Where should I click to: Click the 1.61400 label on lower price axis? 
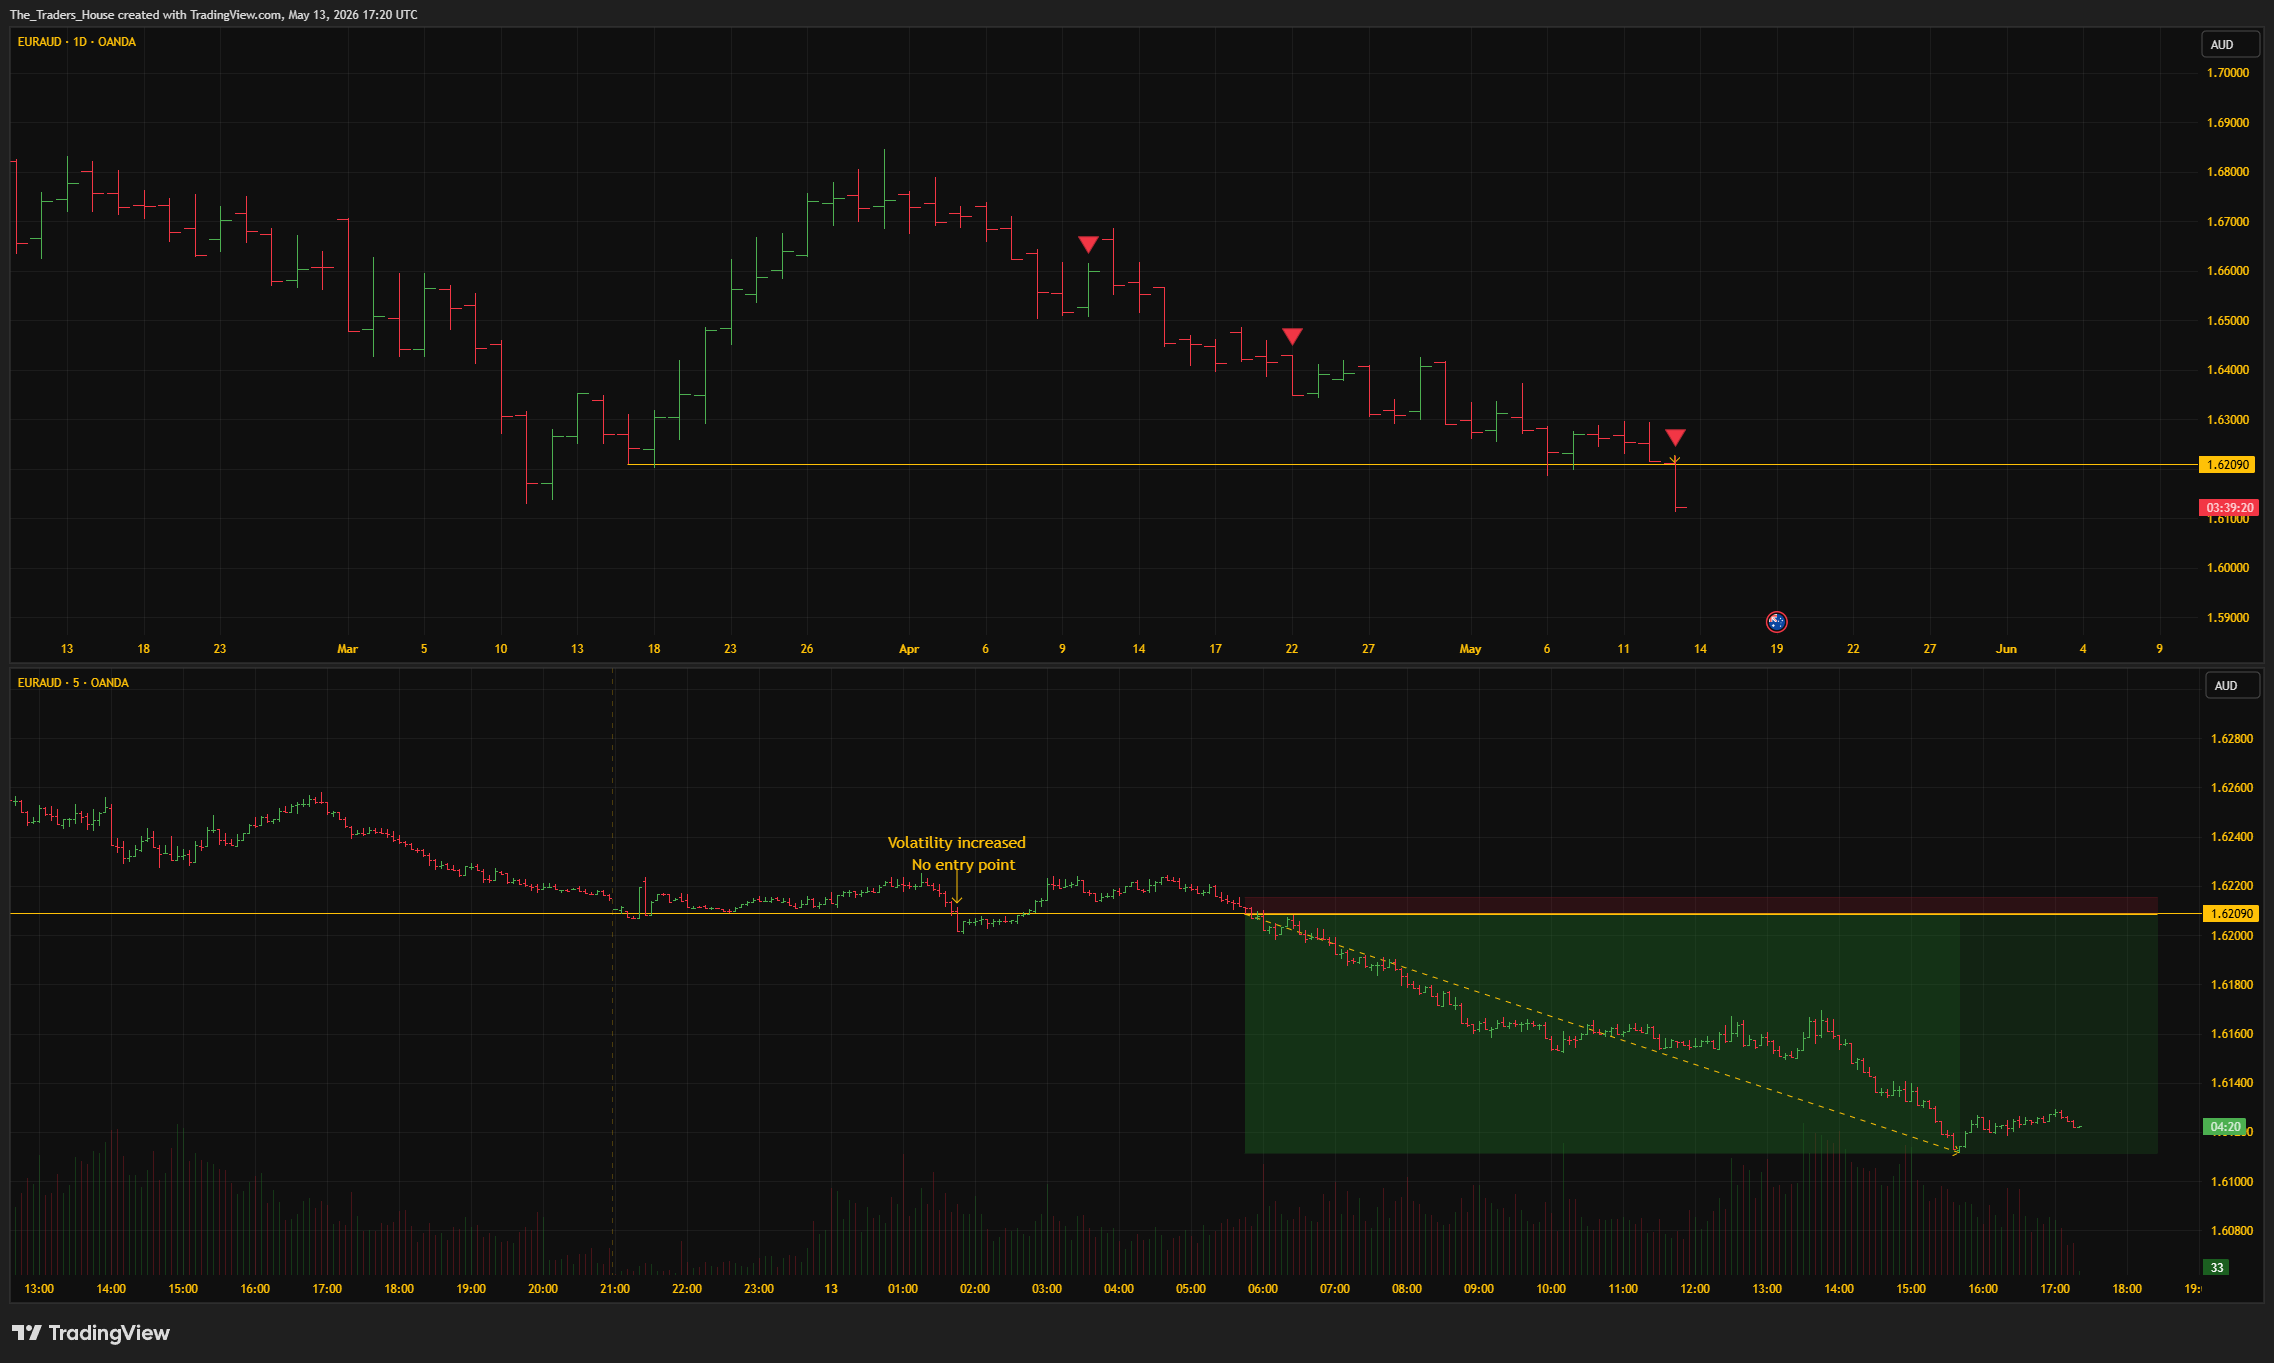click(2232, 1083)
